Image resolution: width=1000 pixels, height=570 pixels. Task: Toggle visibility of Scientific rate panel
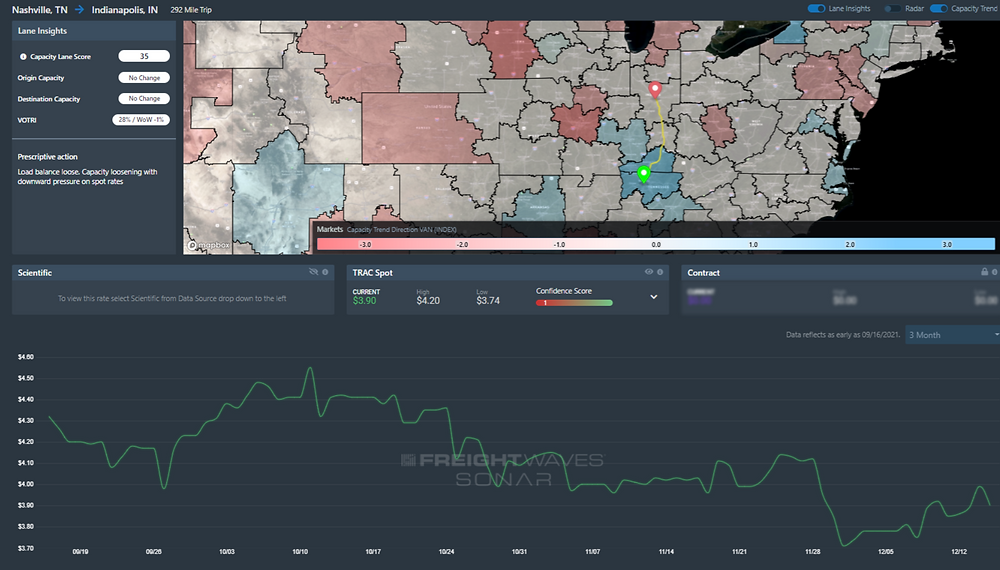click(313, 272)
